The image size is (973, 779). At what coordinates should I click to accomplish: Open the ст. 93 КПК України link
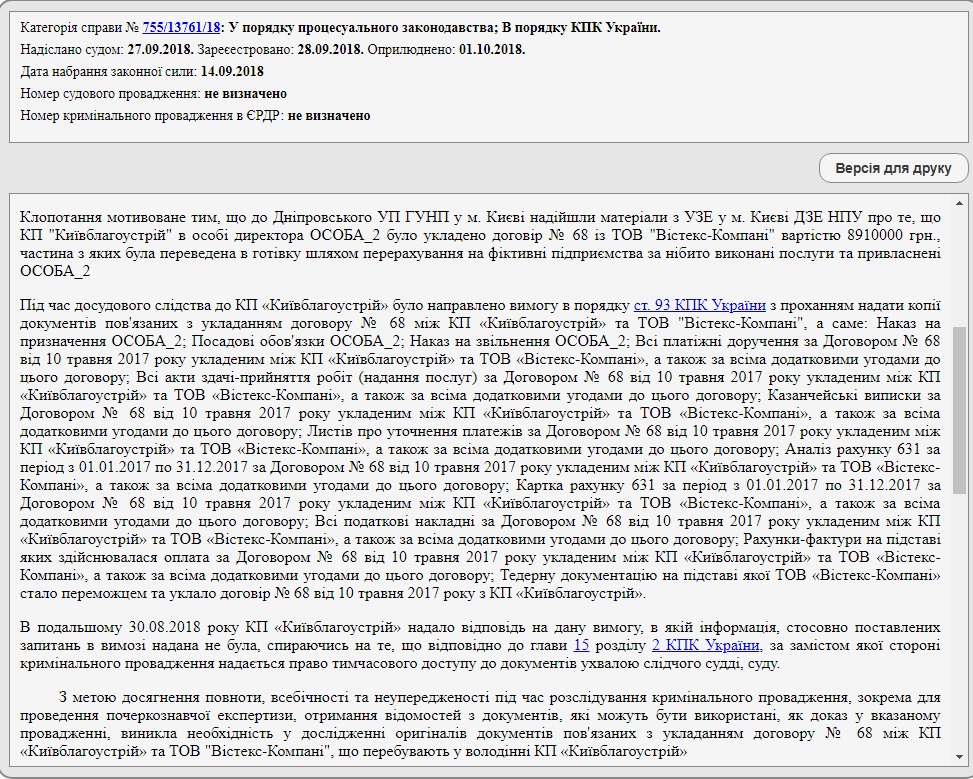[700, 305]
